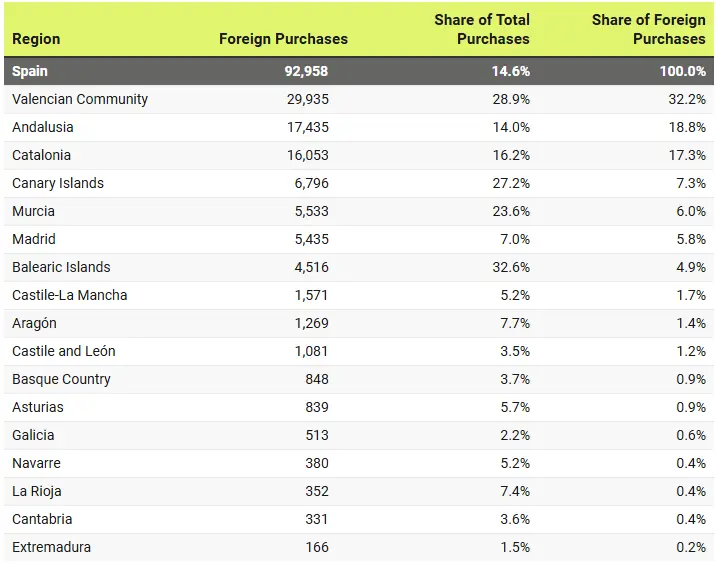Click the Basque Country region cell
This screenshot has height=564, width=716.
point(62,379)
